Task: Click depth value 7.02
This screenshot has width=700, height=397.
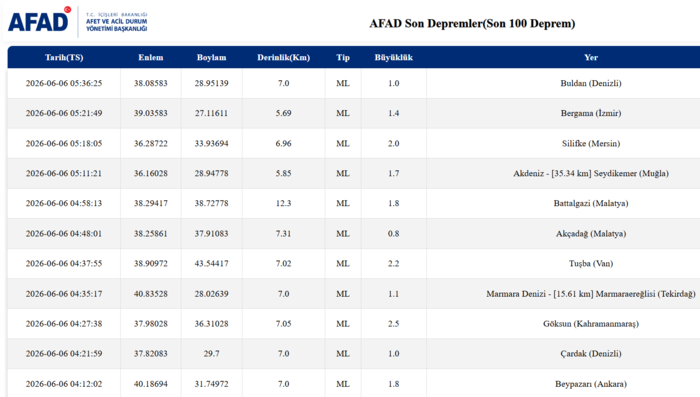Action: pos(283,263)
